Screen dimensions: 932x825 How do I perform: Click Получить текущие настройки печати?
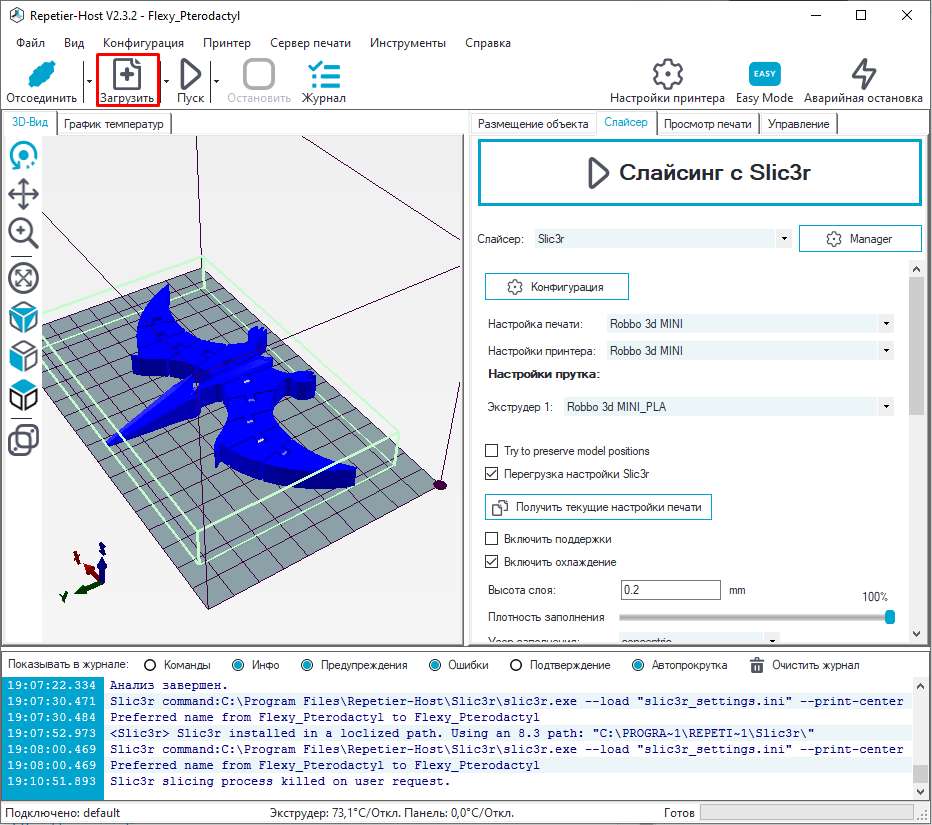coord(598,507)
